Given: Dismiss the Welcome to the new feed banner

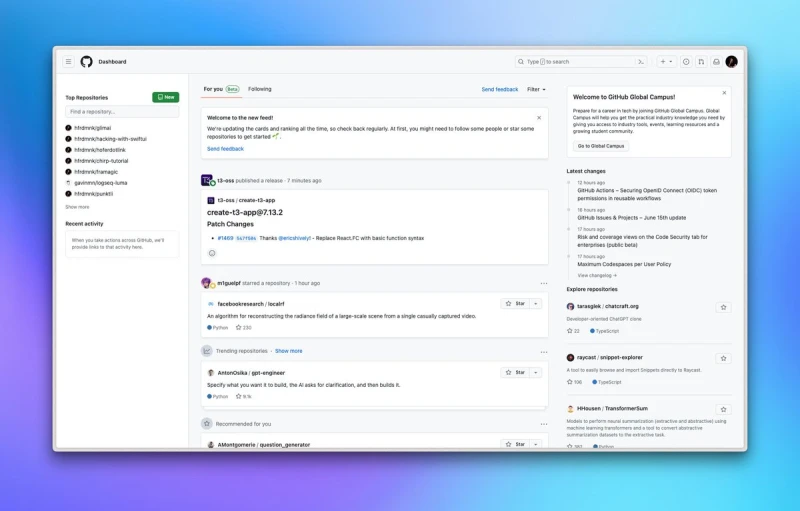Looking at the screenshot, I should 539,117.
